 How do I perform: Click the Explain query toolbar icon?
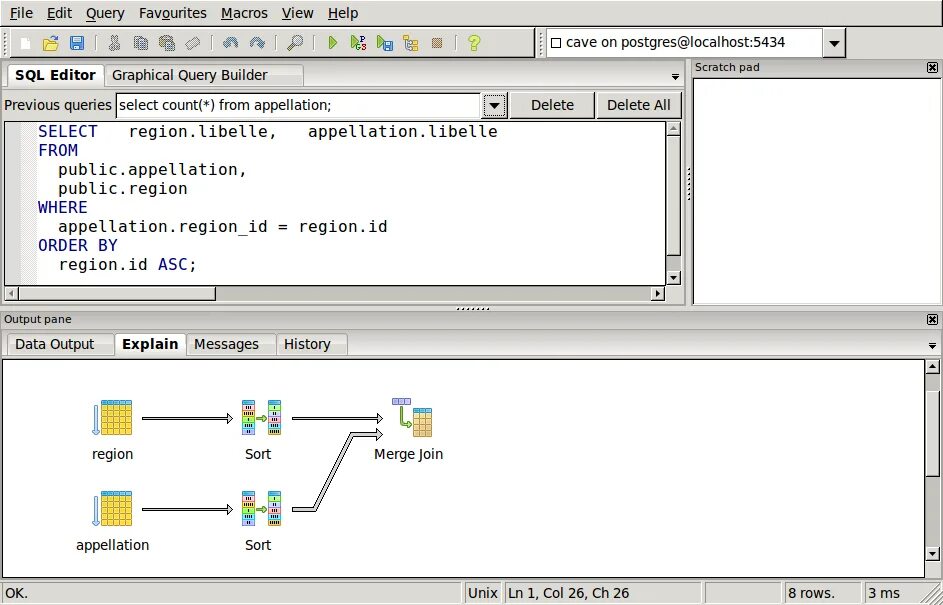[411, 43]
